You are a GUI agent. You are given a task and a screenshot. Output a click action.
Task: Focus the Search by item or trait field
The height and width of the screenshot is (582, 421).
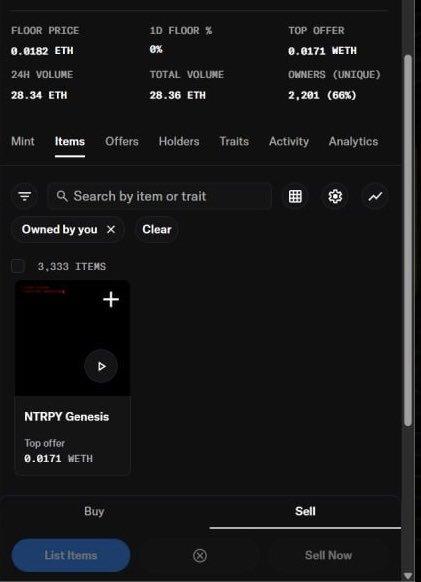click(160, 196)
